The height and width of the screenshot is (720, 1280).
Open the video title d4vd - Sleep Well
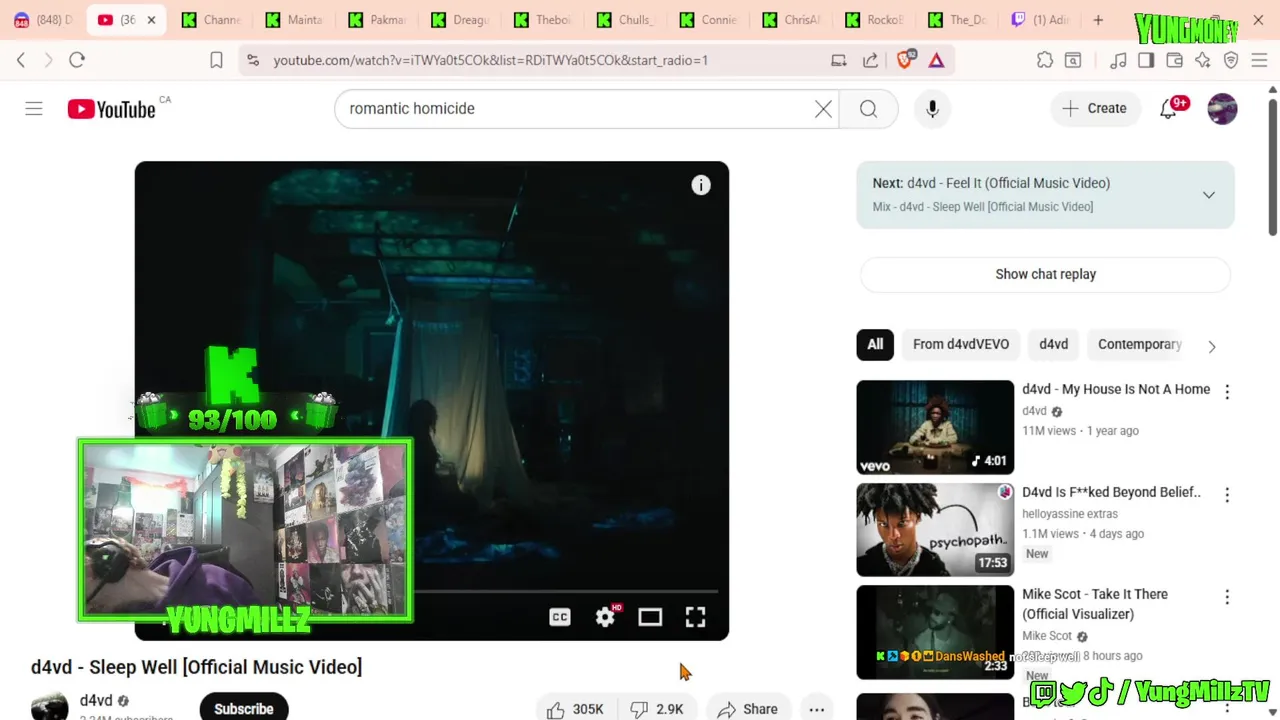[196, 667]
